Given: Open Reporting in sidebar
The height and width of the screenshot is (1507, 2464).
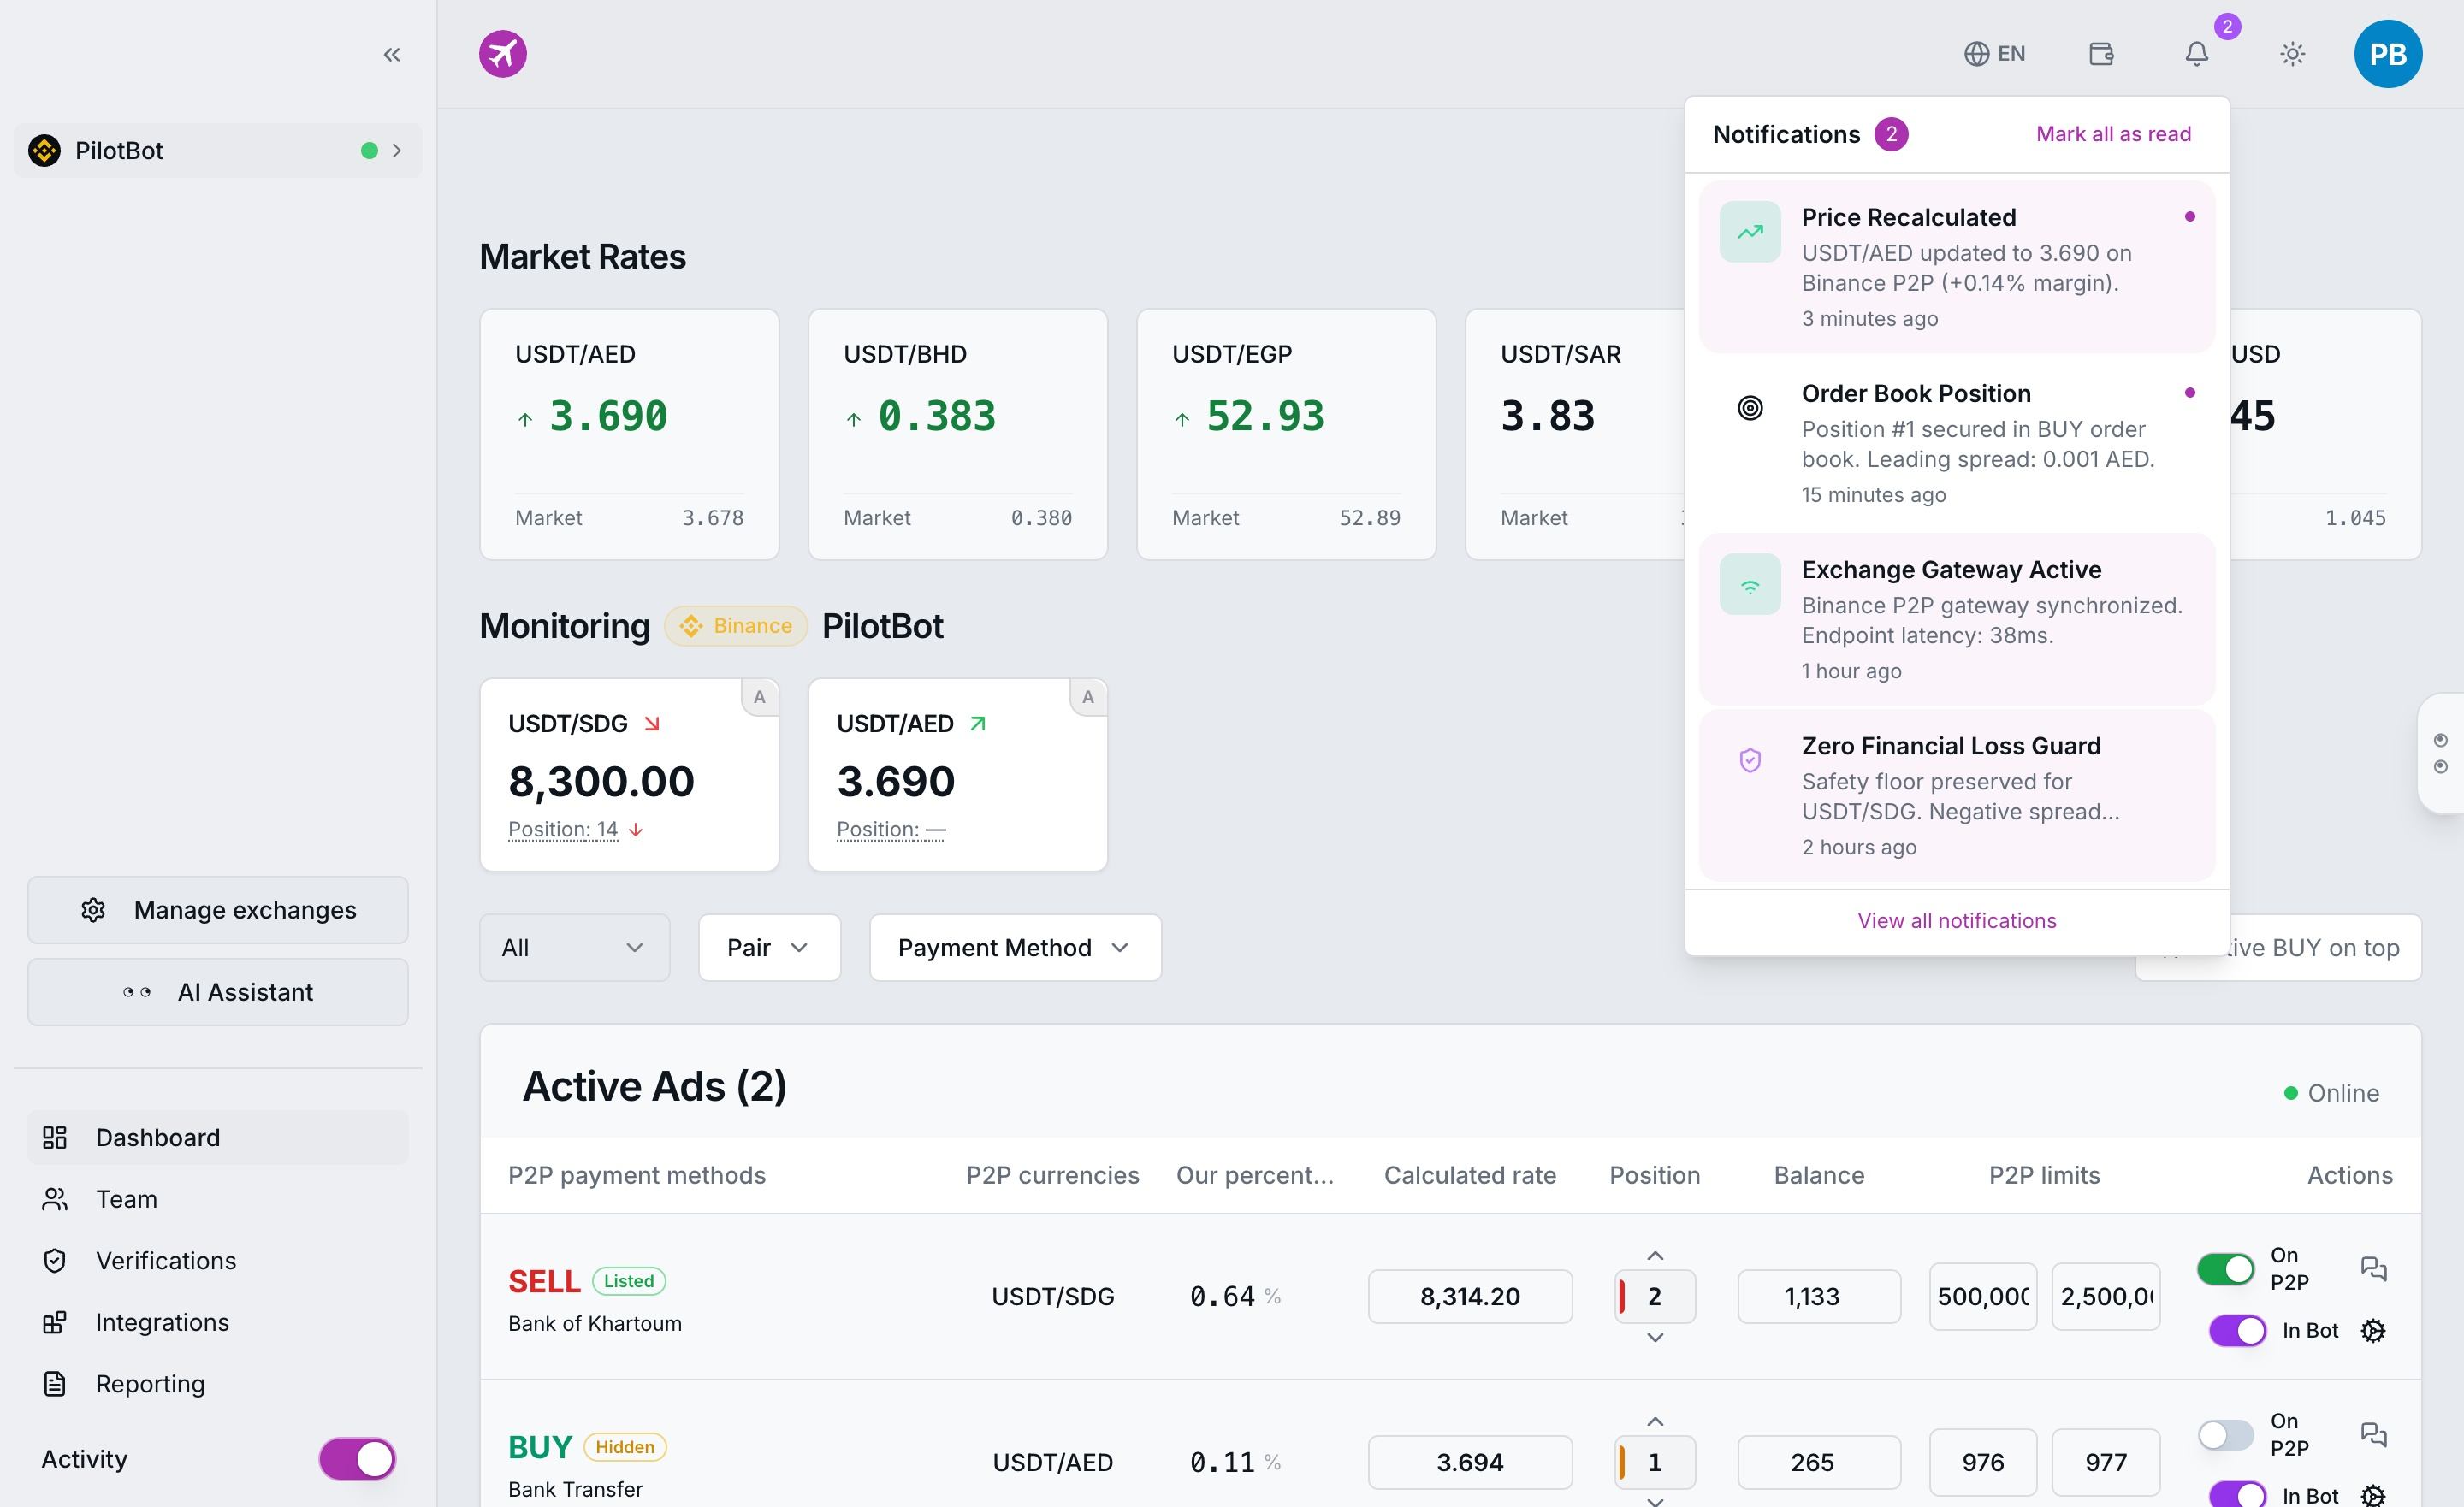Looking at the screenshot, I should point(217,1384).
